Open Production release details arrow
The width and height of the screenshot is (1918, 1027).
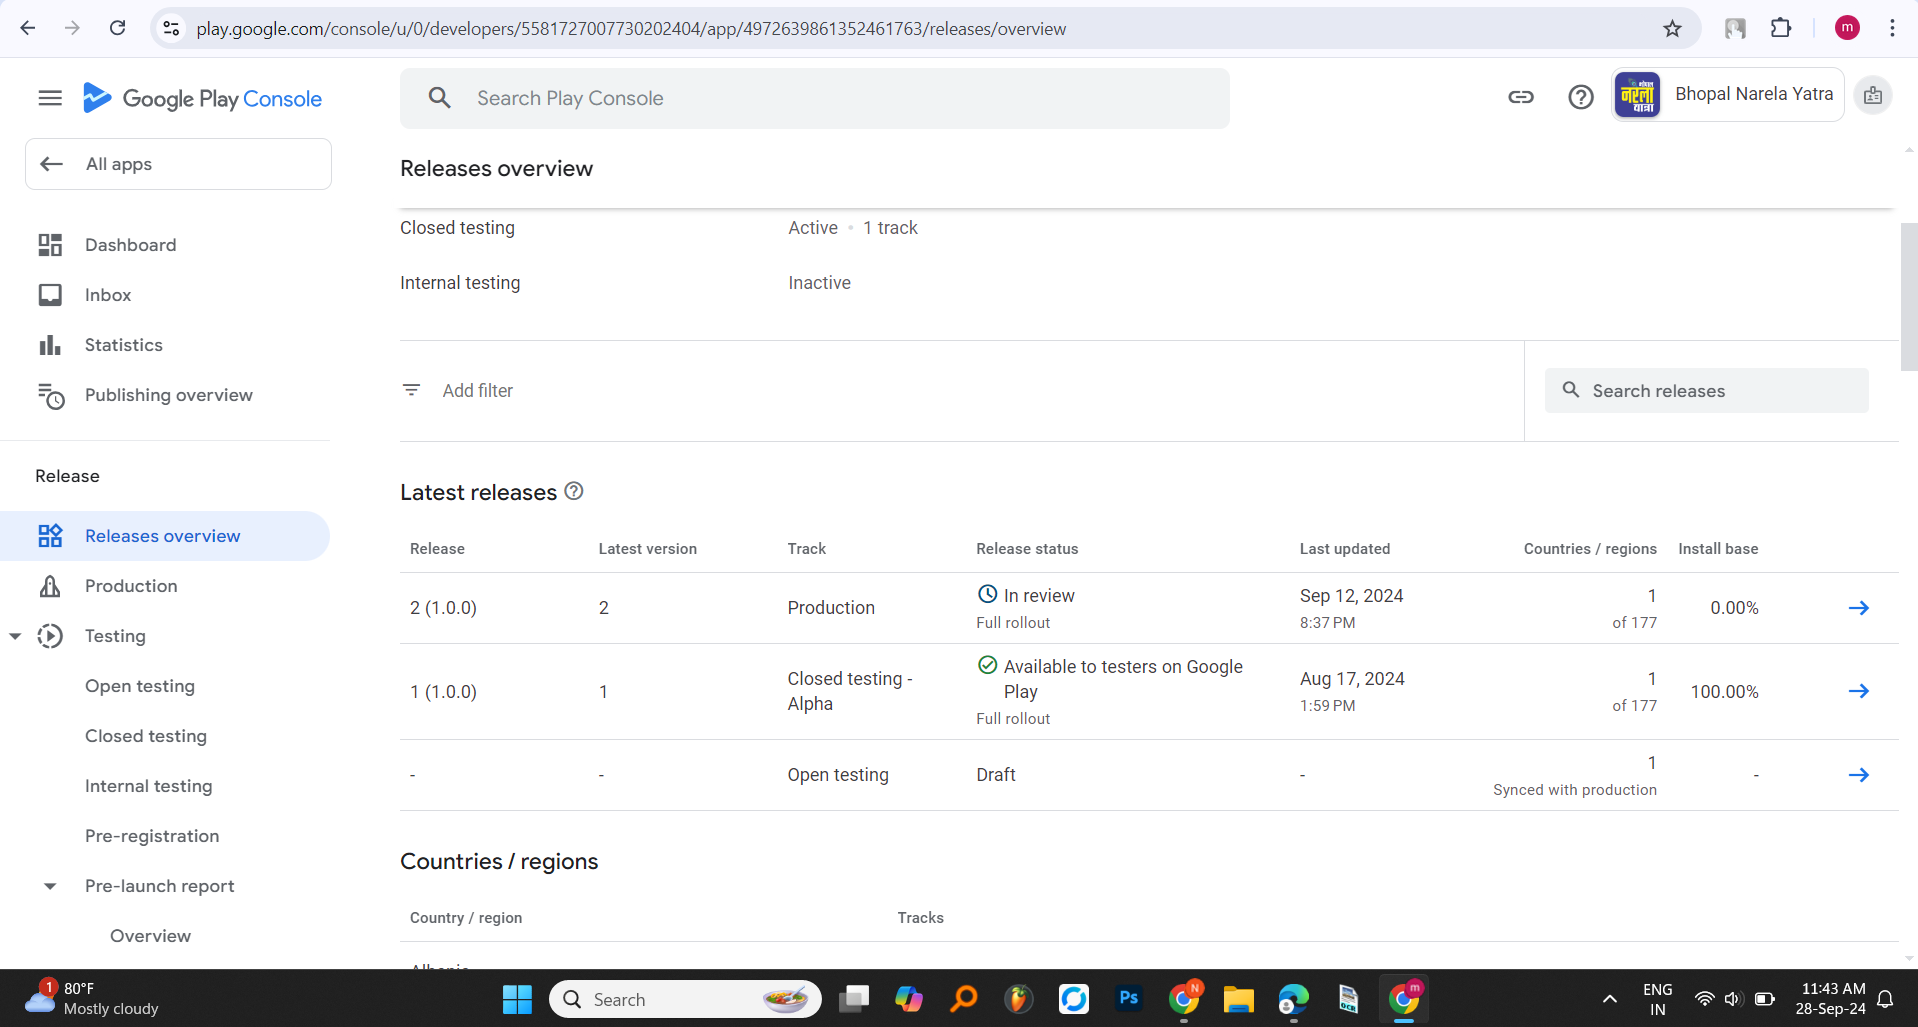click(x=1858, y=608)
